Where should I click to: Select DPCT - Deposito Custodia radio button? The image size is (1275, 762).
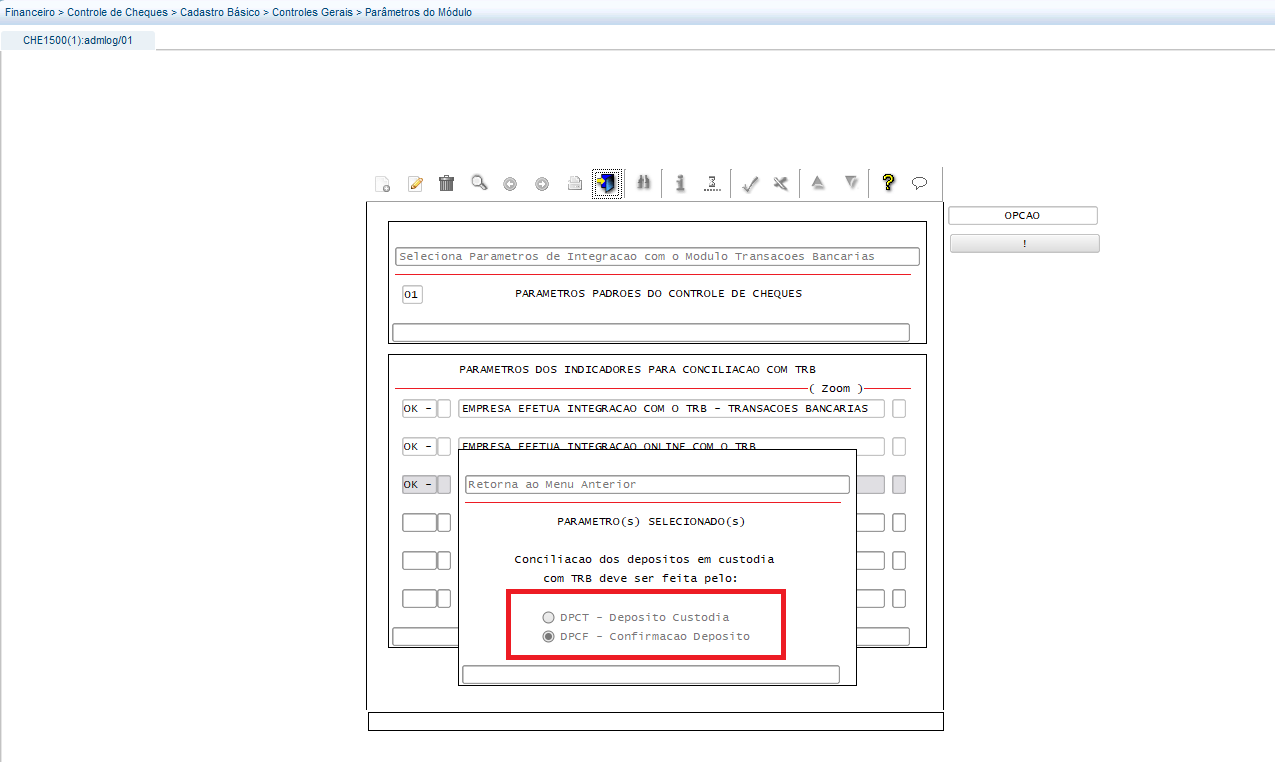548,617
